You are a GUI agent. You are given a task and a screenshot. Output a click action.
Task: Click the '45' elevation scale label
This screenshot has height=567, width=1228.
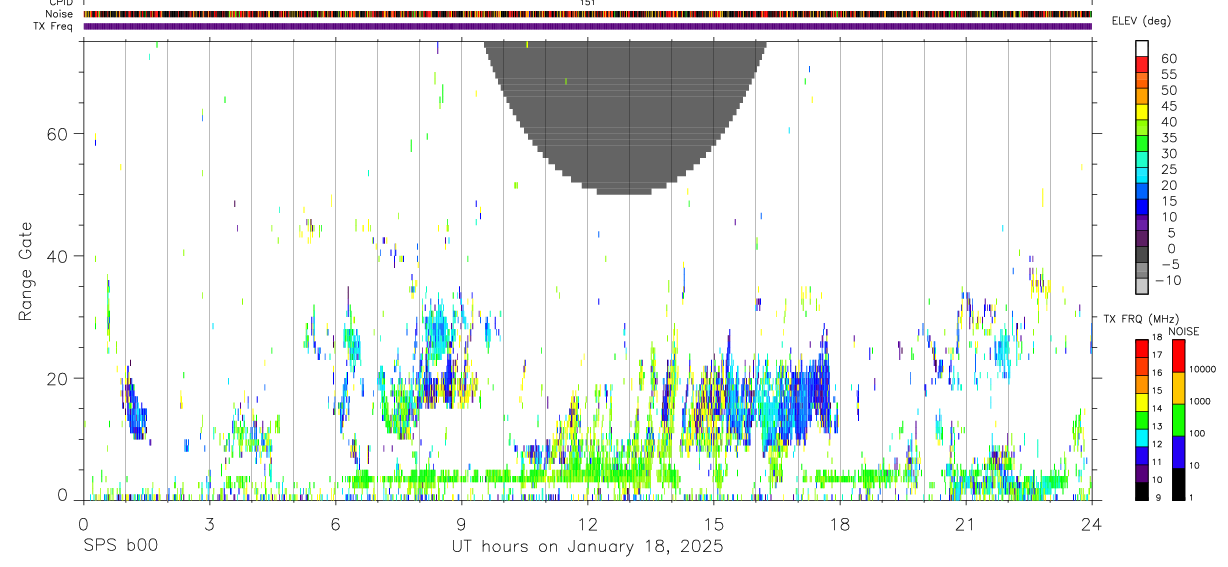(x=1169, y=106)
